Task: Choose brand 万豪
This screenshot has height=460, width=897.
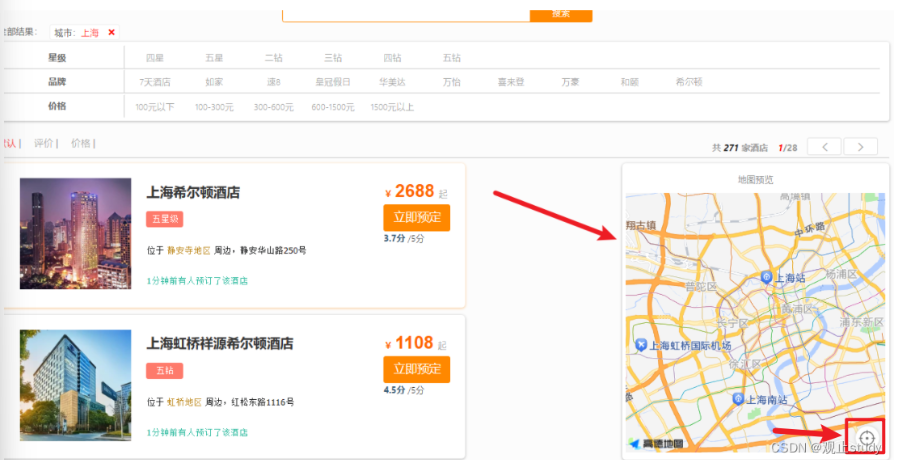Action: tap(570, 82)
